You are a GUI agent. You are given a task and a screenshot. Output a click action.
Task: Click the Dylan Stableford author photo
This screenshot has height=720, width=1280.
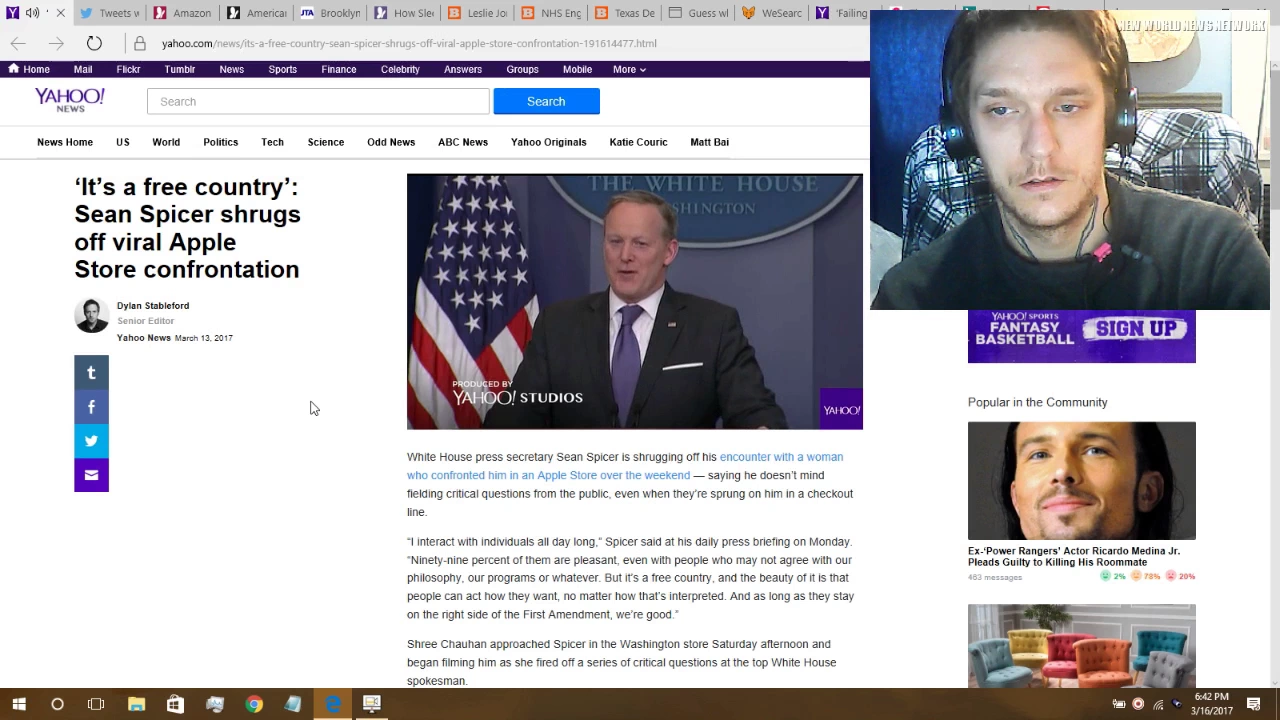91,315
